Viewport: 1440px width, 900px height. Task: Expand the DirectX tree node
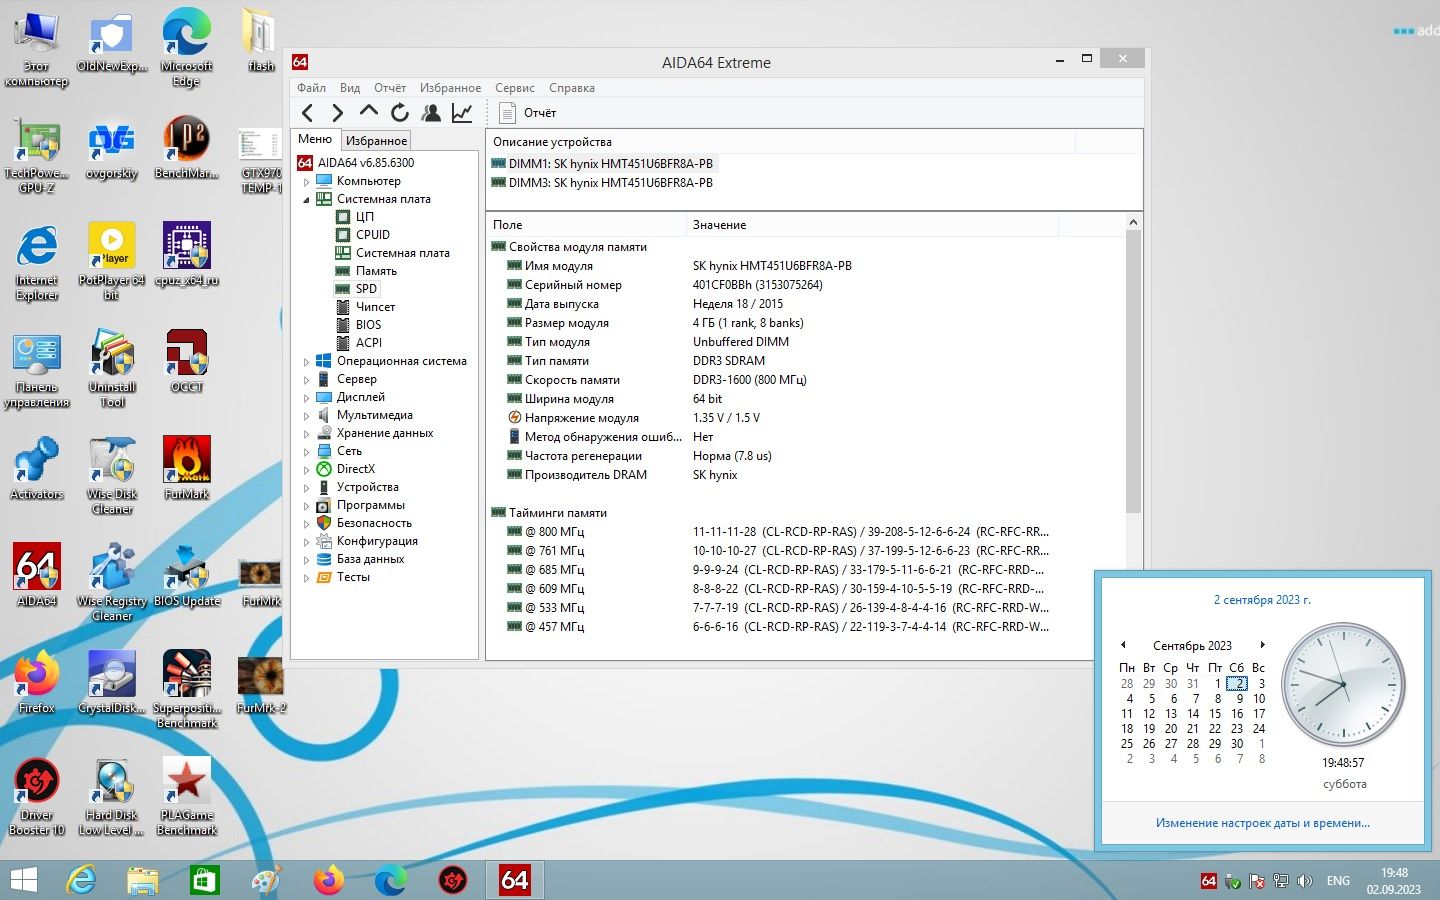(x=306, y=469)
